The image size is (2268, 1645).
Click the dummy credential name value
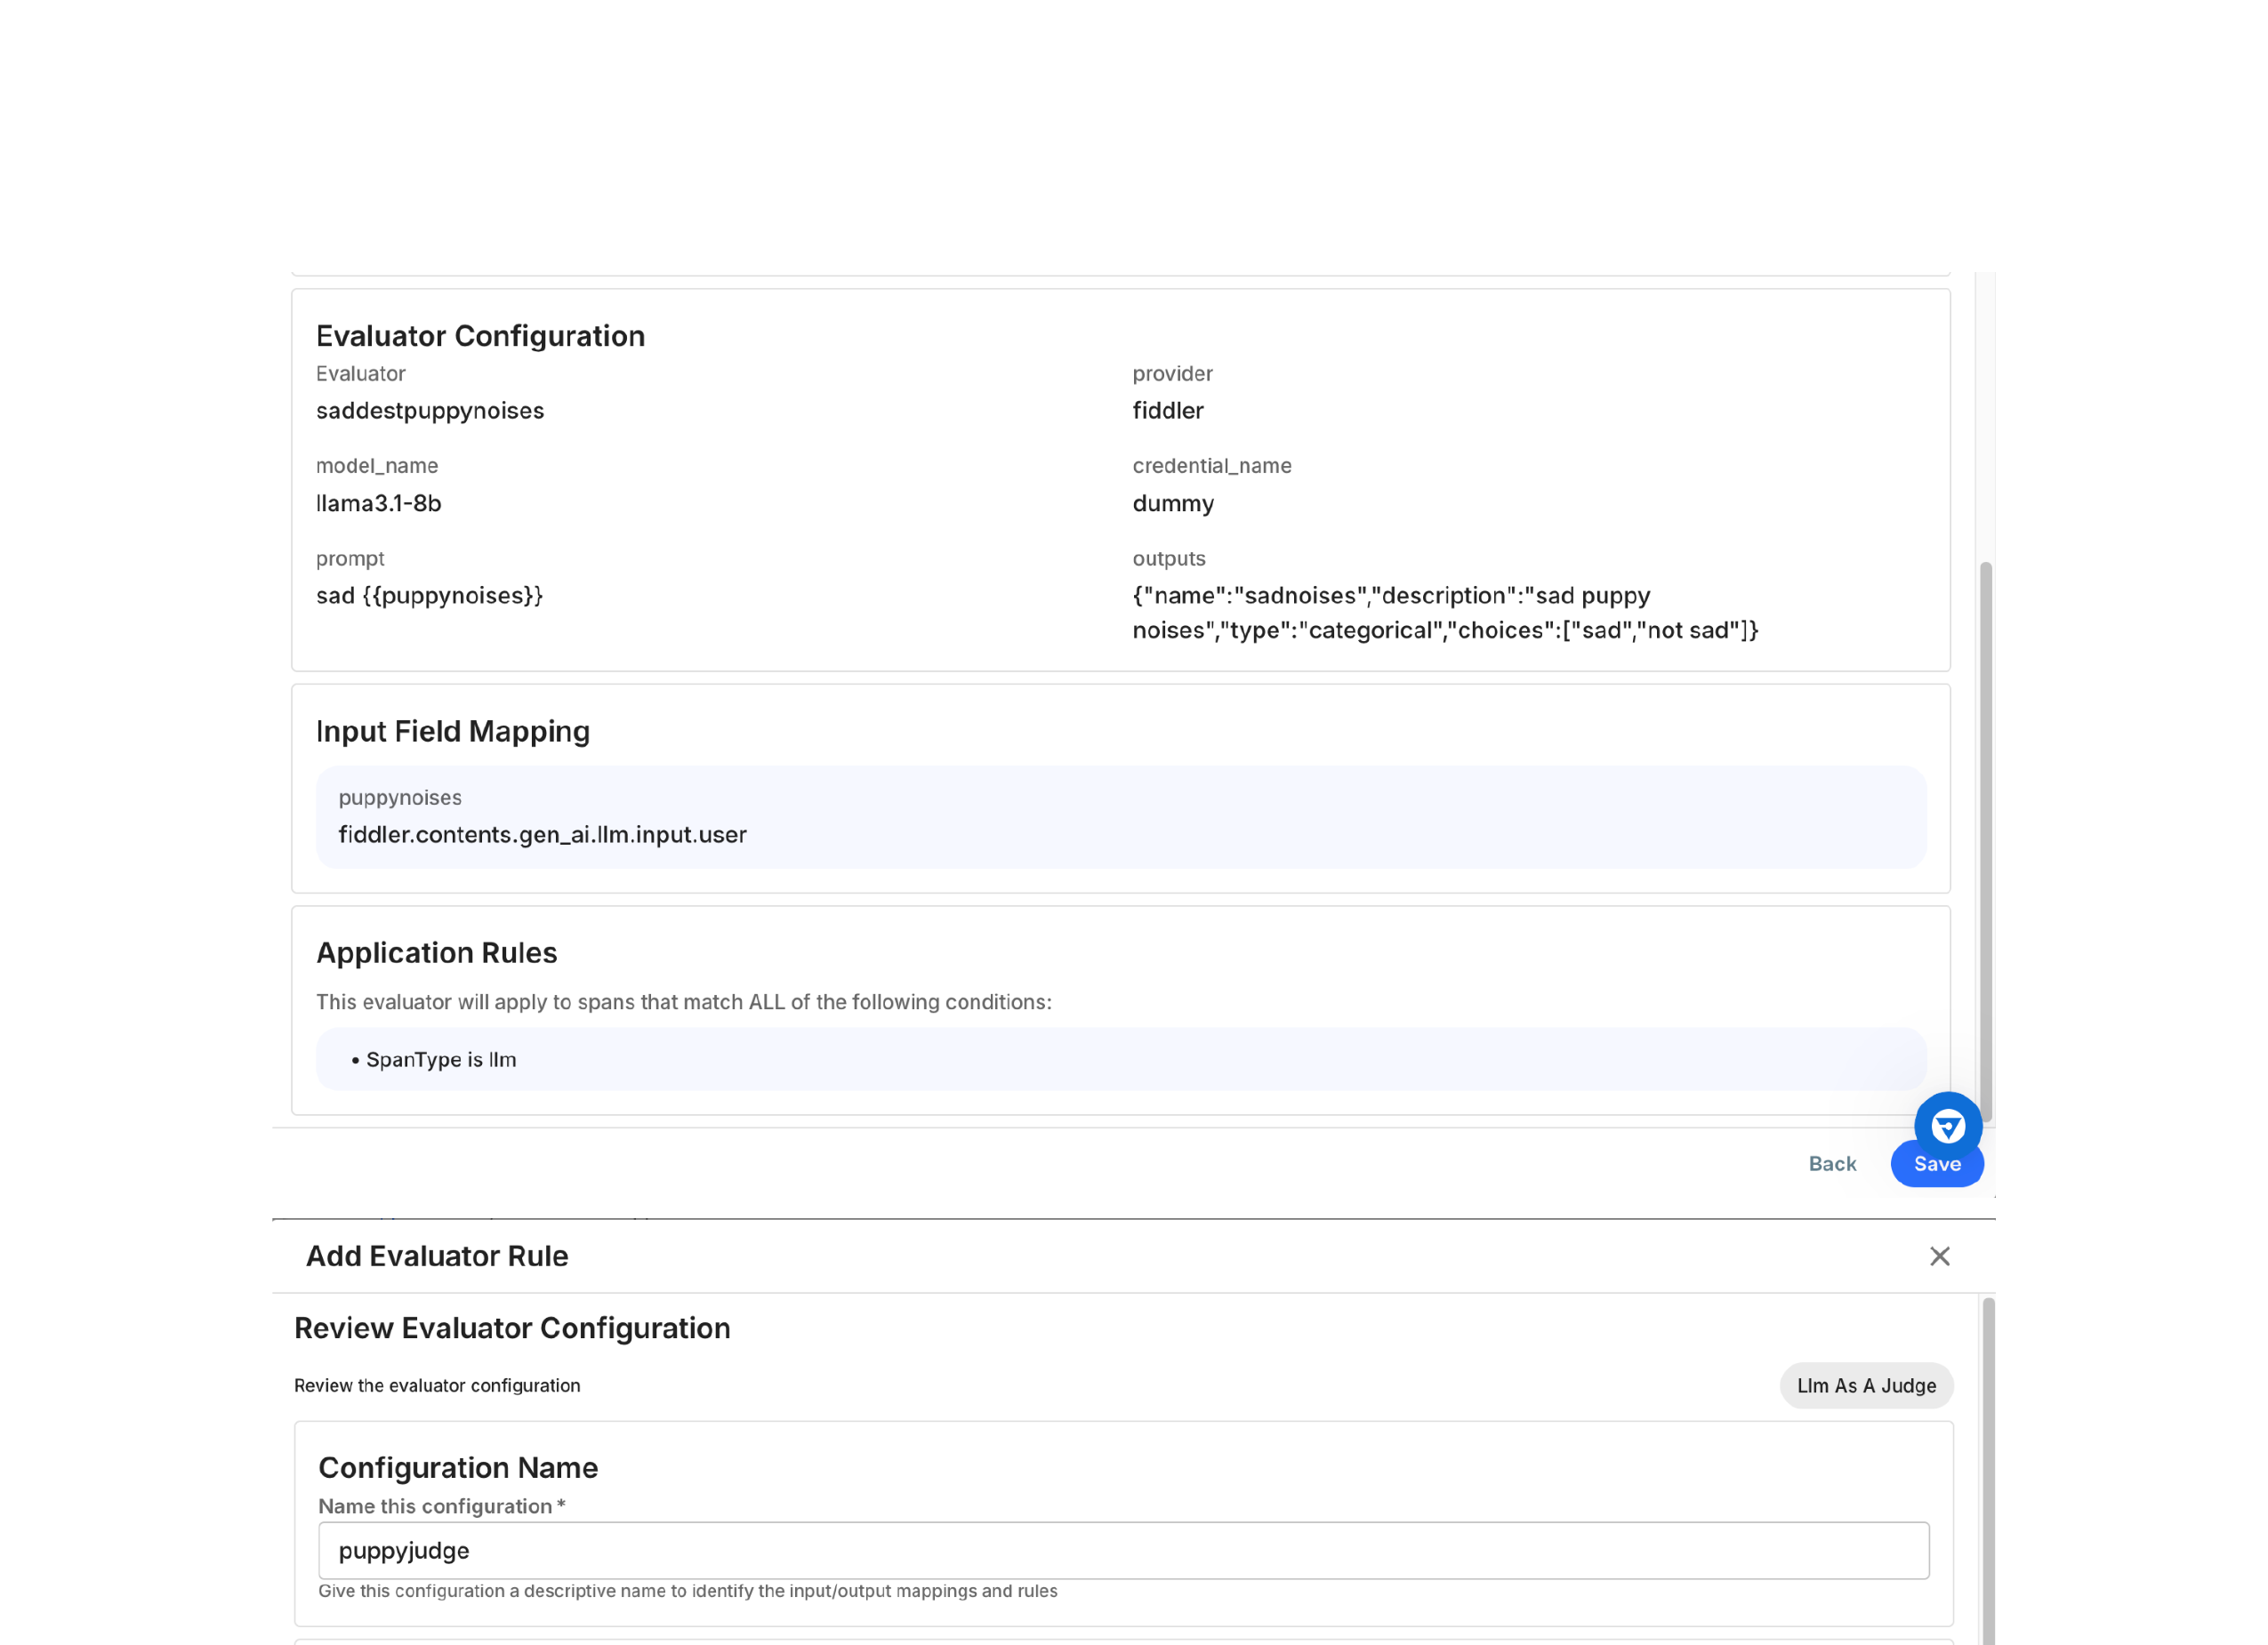pos(1173,503)
